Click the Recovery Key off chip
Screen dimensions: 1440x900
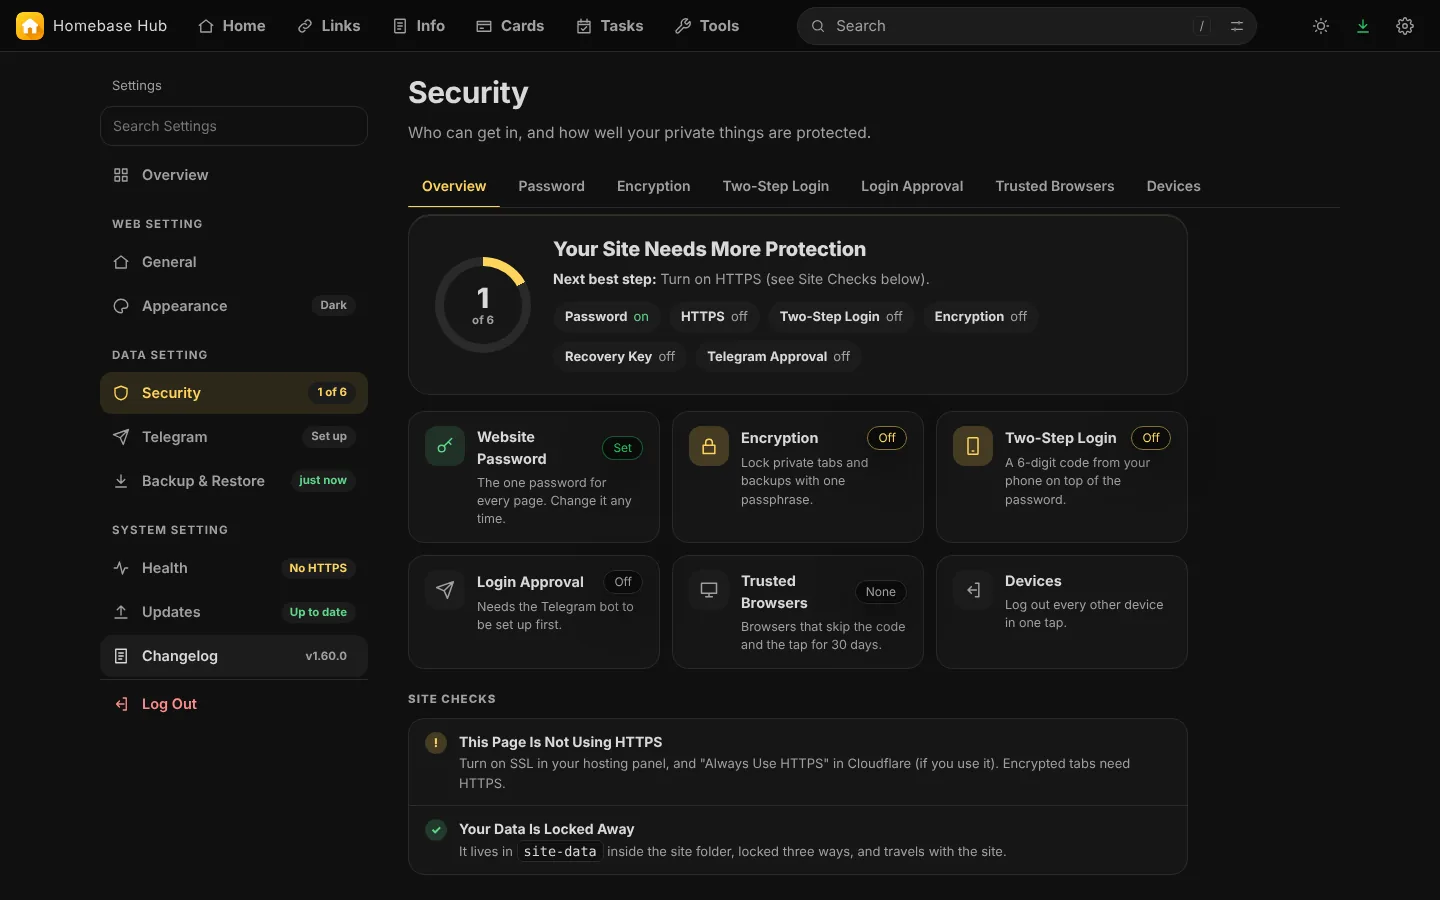click(620, 357)
